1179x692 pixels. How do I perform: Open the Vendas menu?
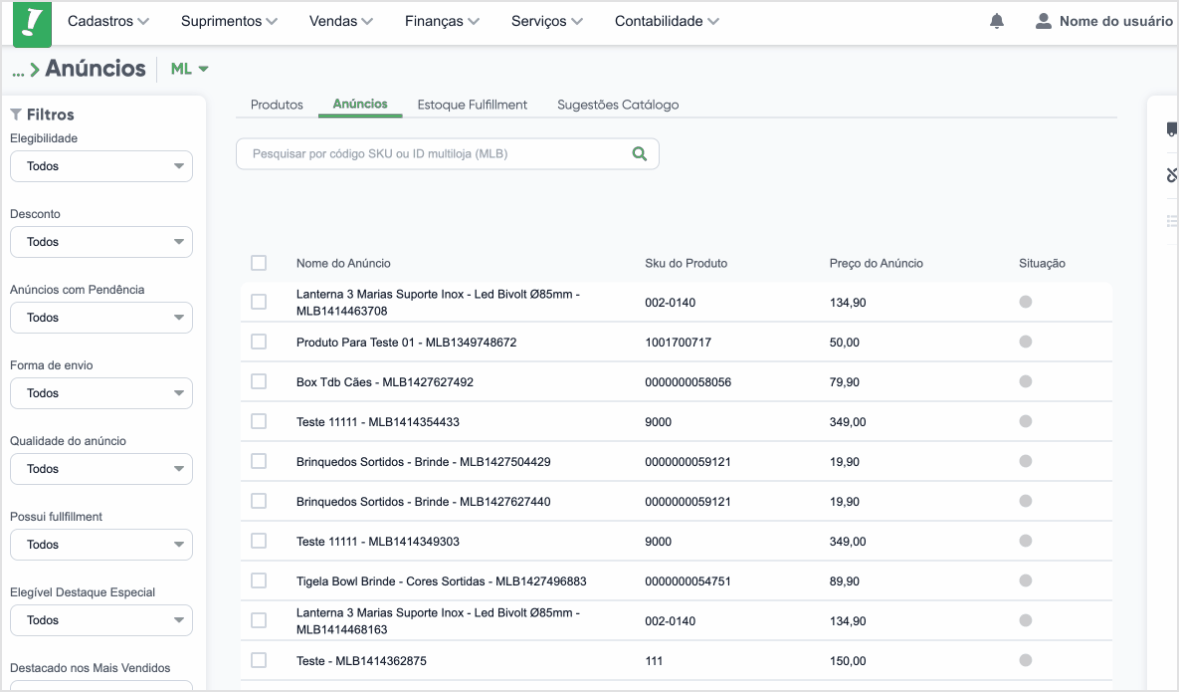click(341, 21)
